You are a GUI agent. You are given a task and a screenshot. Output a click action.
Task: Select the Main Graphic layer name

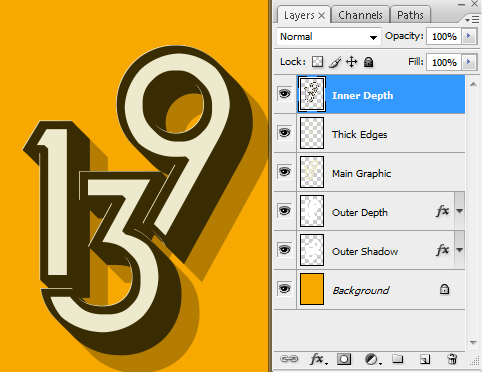pyautogui.click(x=362, y=174)
